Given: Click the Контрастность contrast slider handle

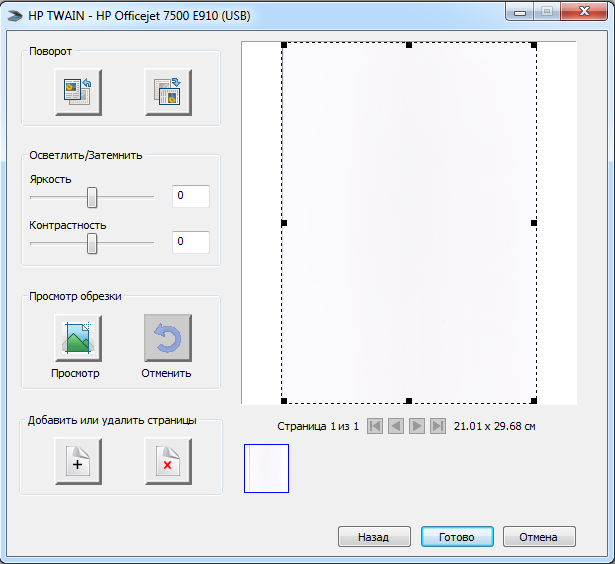Looking at the screenshot, I should point(92,243).
